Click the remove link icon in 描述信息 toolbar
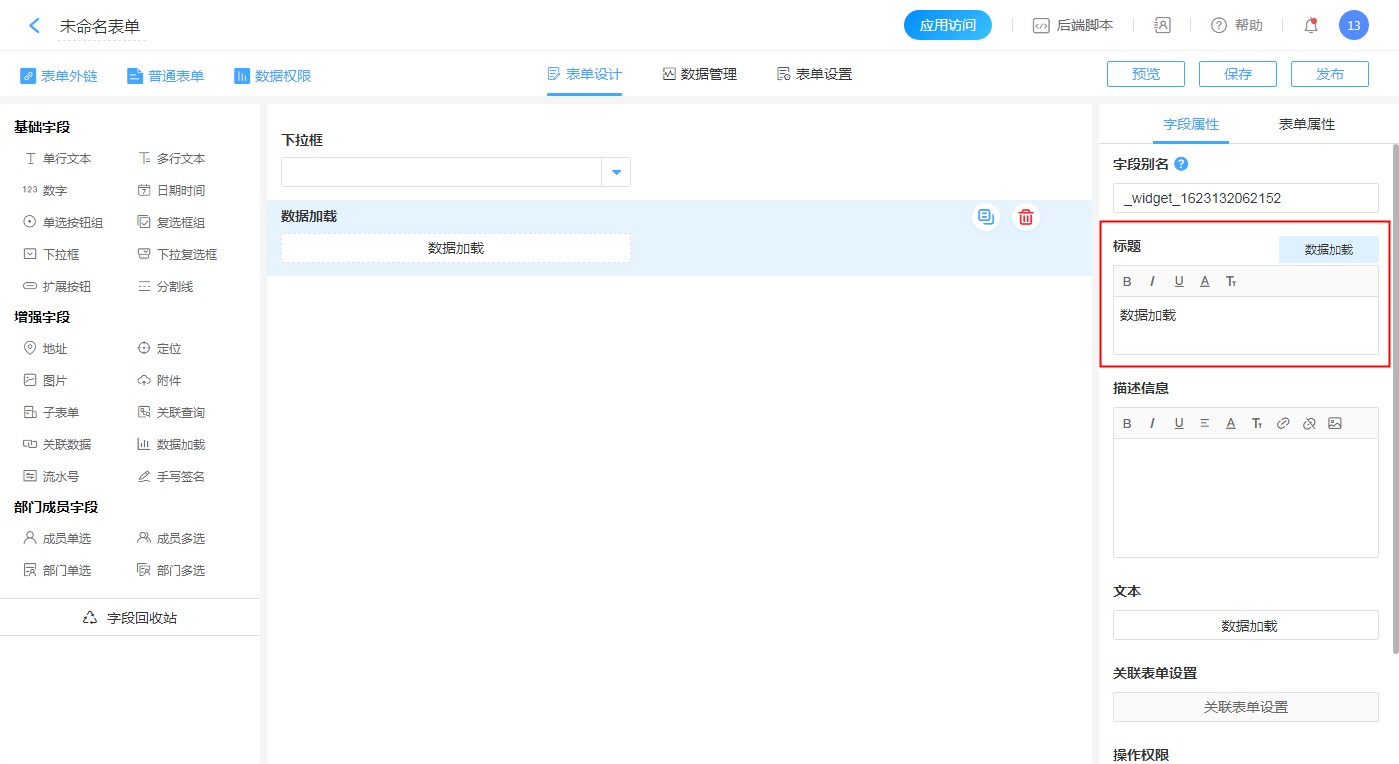The image size is (1399, 764). pos(1309,423)
